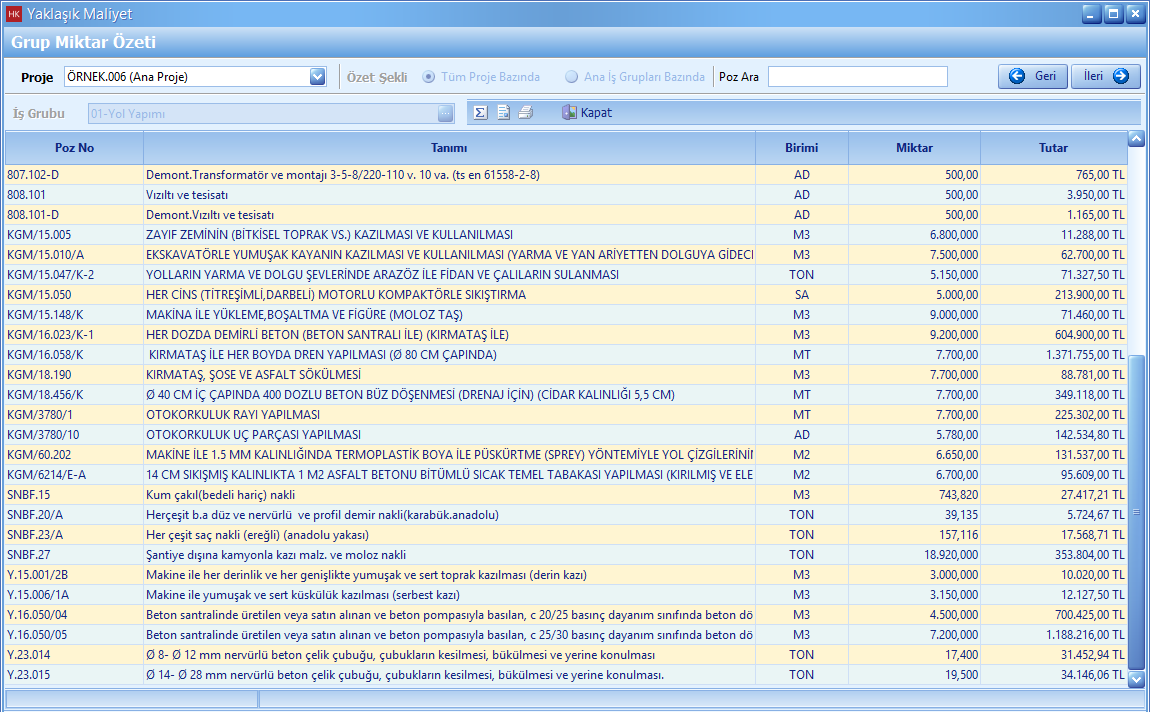Click the Tutar column header

coord(1053,148)
